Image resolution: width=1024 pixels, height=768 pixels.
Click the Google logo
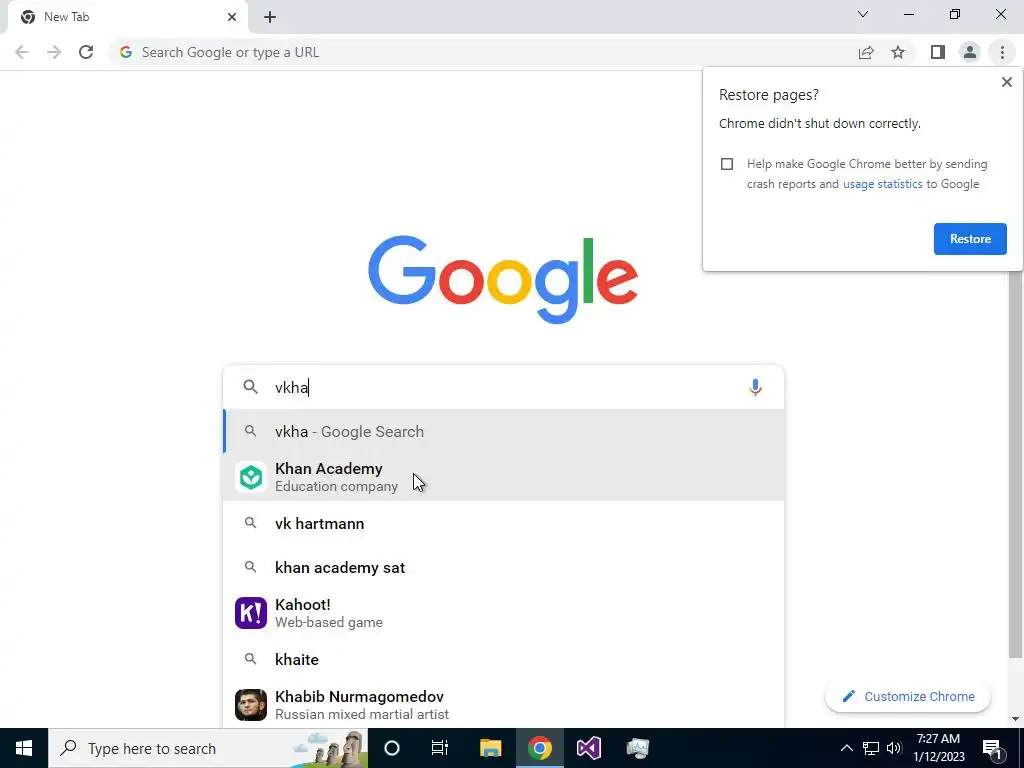click(503, 280)
